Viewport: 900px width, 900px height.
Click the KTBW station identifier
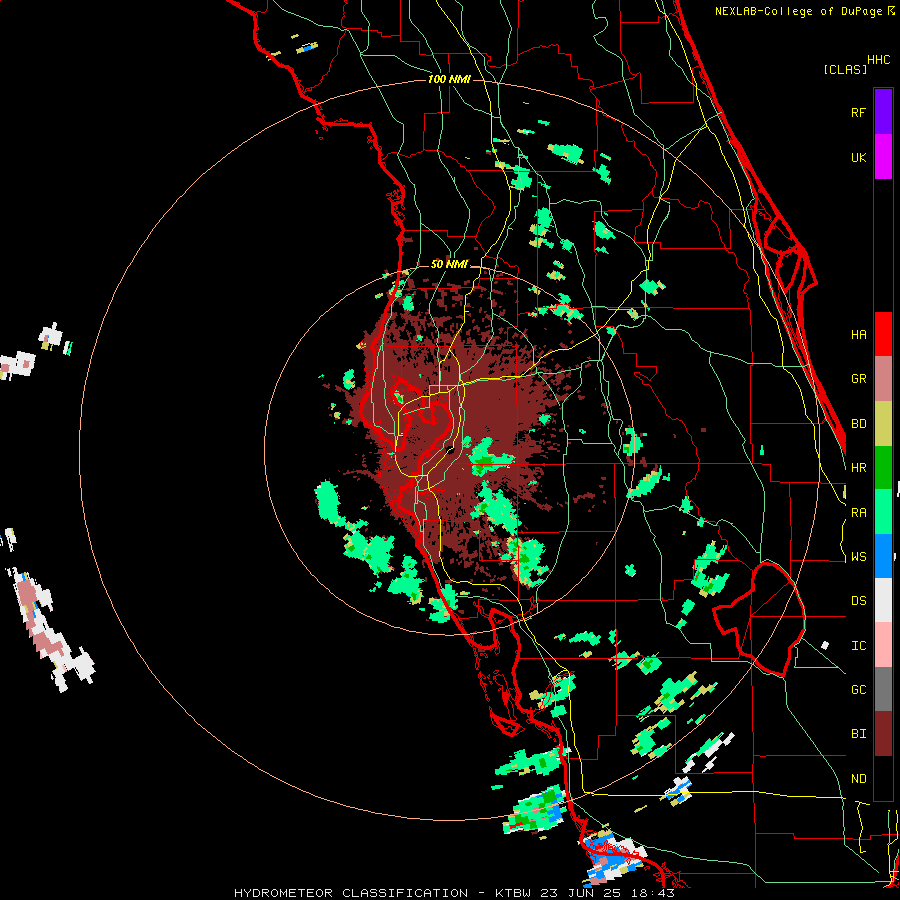(x=513, y=893)
